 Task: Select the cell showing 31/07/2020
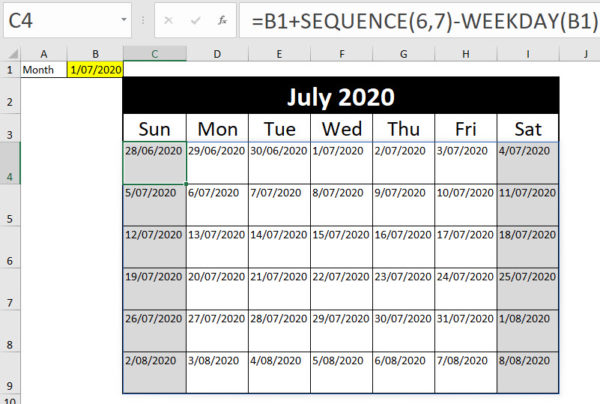coord(466,331)
